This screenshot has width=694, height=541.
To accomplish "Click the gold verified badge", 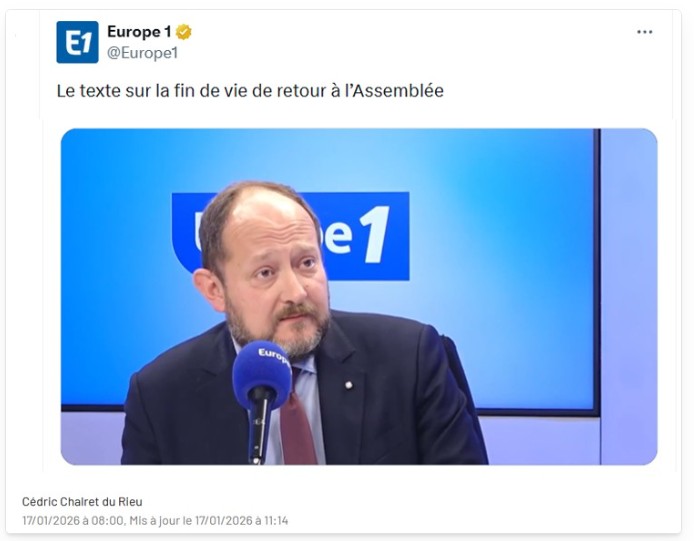I will 184,32.
